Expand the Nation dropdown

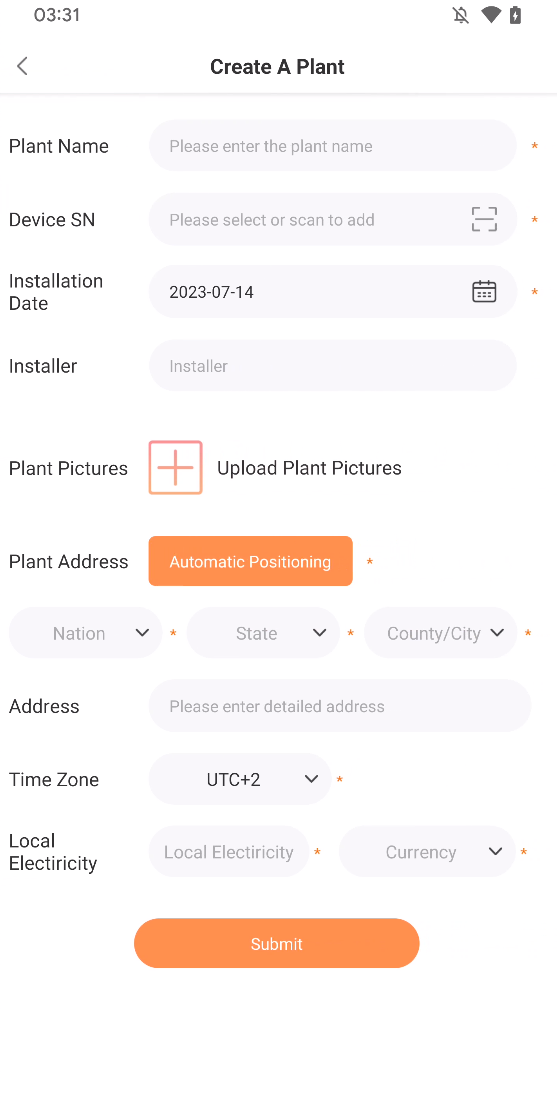click(x=86, y=633)
